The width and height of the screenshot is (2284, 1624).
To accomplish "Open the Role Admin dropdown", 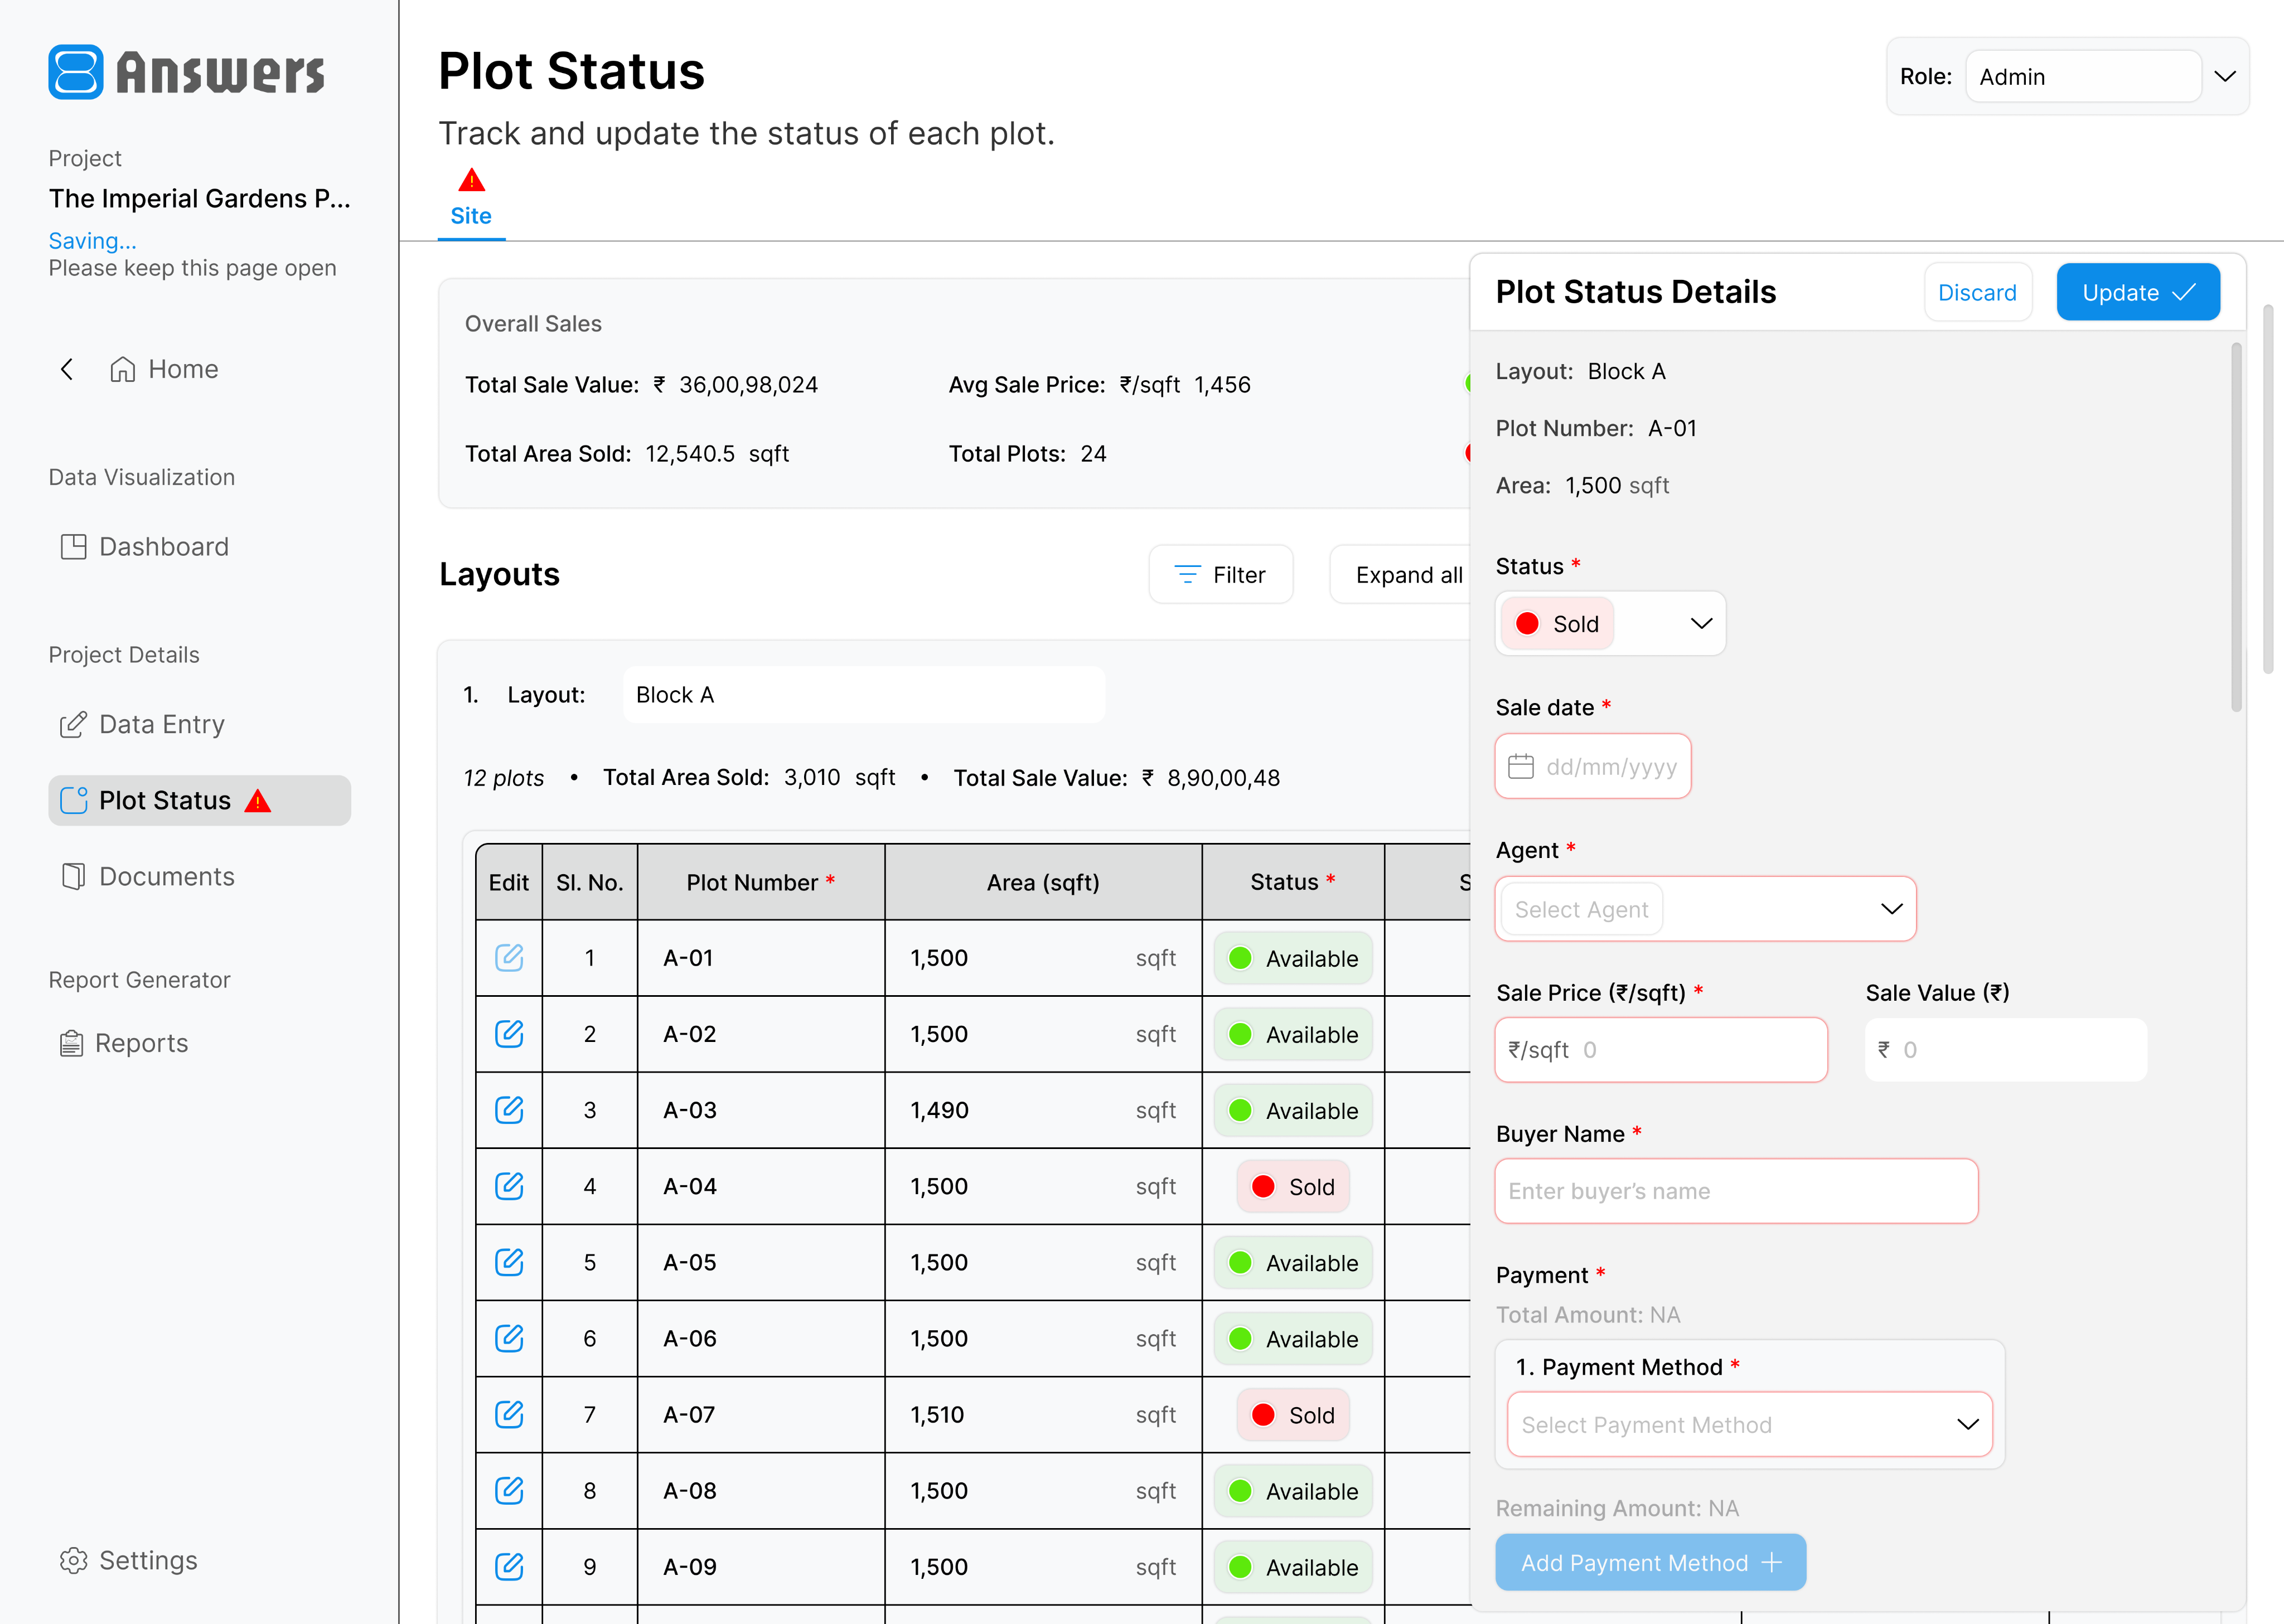I will [x=2067, y=76].
